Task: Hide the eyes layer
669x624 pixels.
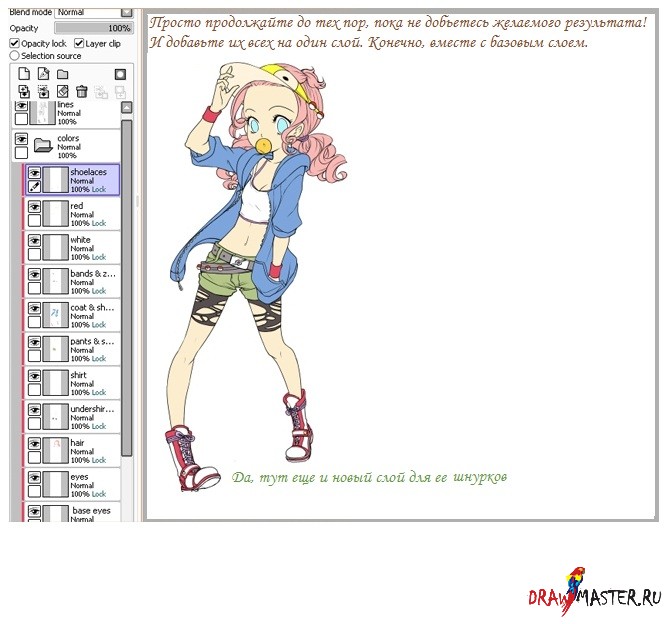Action: tap(35, 477)
